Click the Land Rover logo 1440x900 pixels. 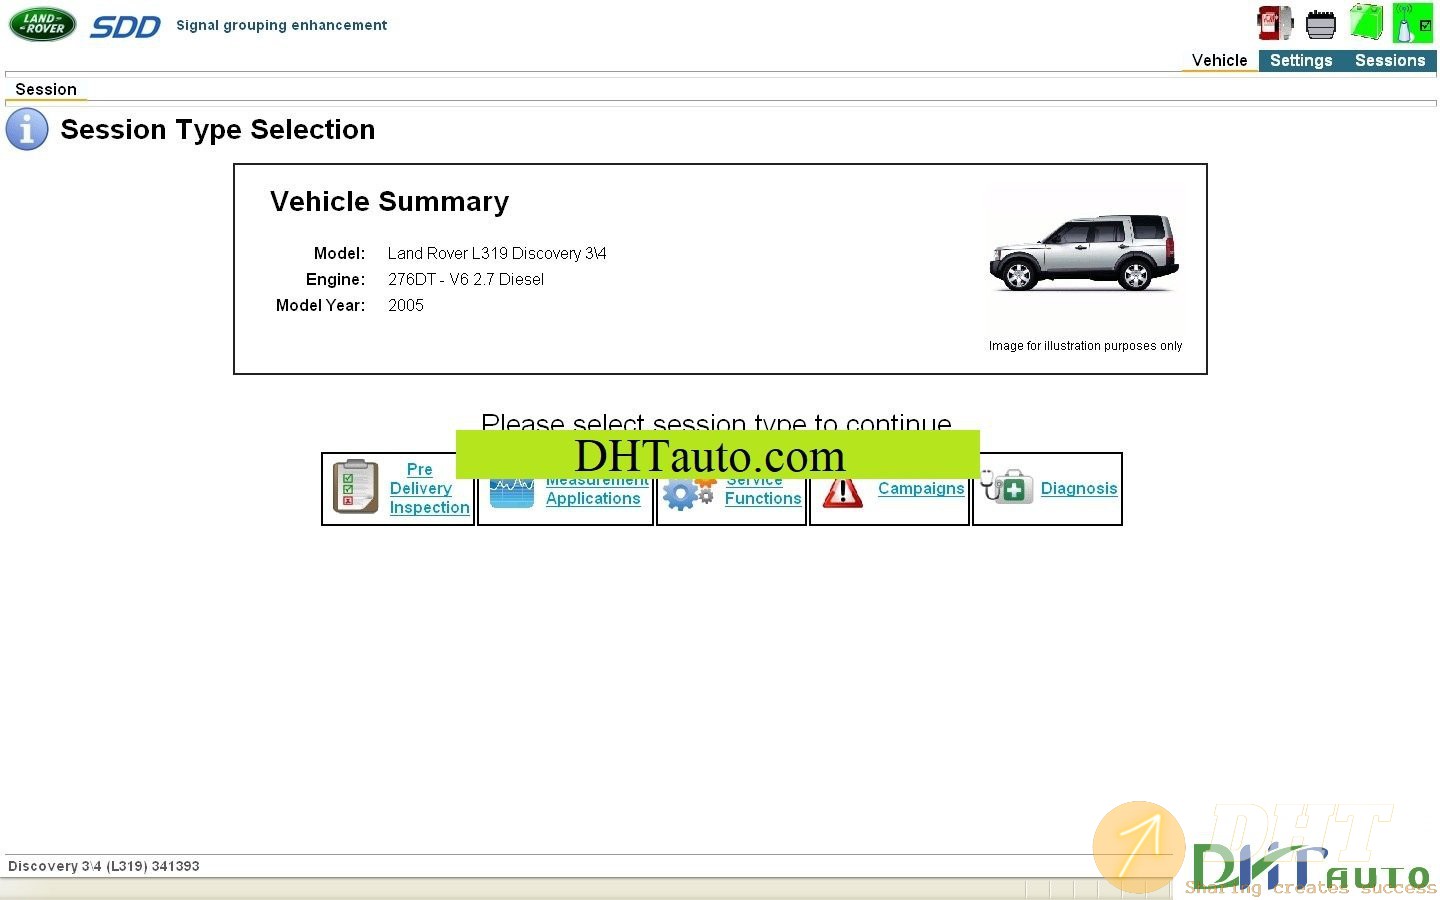(42, 24)
